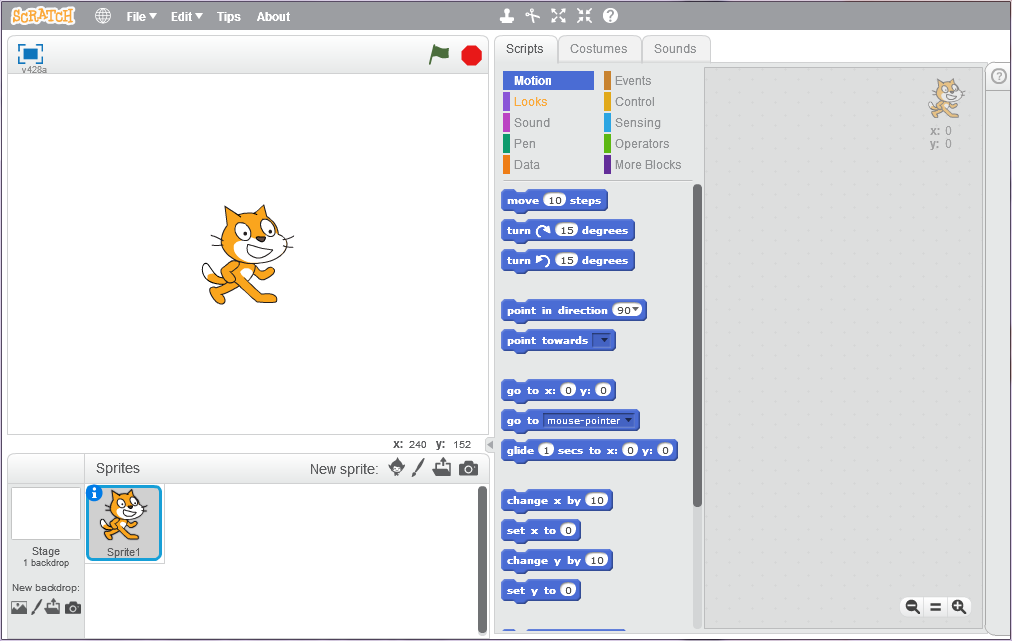The image size is (1012, 641).
Task: Switch to the Costumes tab
Action: tap(598, 49)
